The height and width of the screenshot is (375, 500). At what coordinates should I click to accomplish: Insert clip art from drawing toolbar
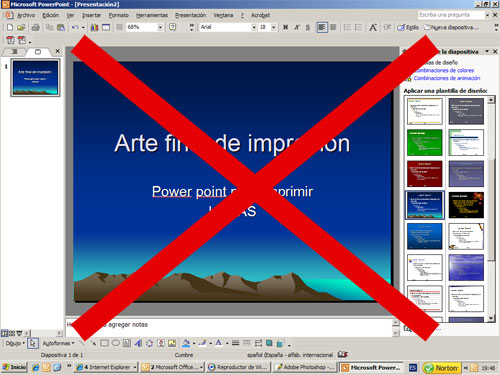(161, 343)
